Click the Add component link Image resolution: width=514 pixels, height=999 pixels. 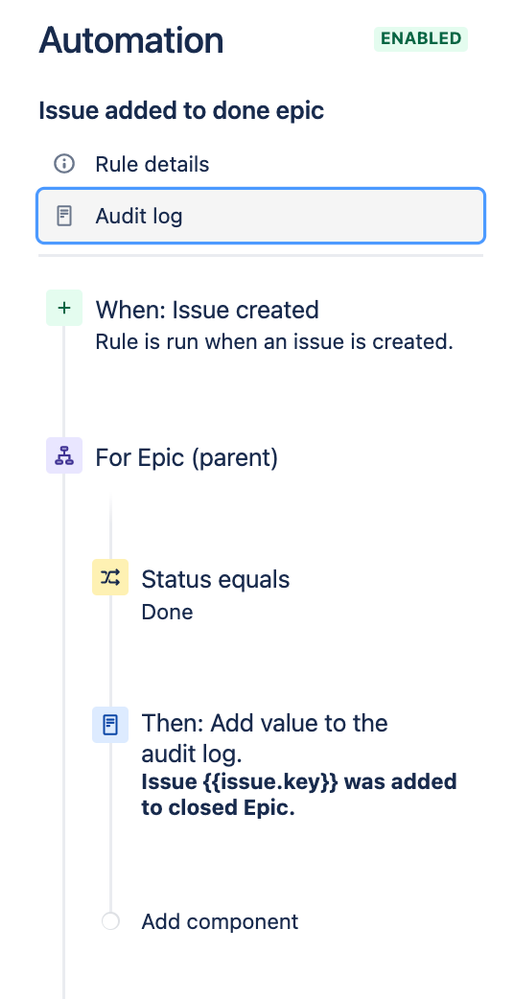click(x=220, y=921)
